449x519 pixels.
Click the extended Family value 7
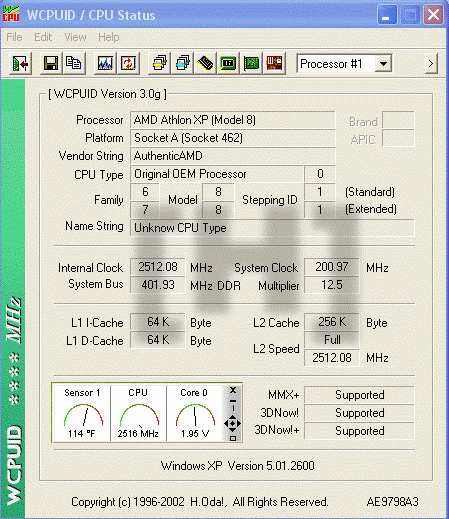click(145, 210)
